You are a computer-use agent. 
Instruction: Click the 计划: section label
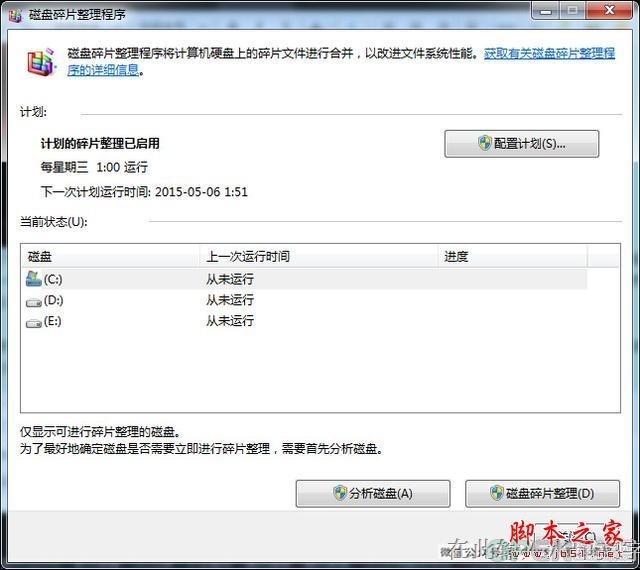pyautogui.click(x=33, y=112)
